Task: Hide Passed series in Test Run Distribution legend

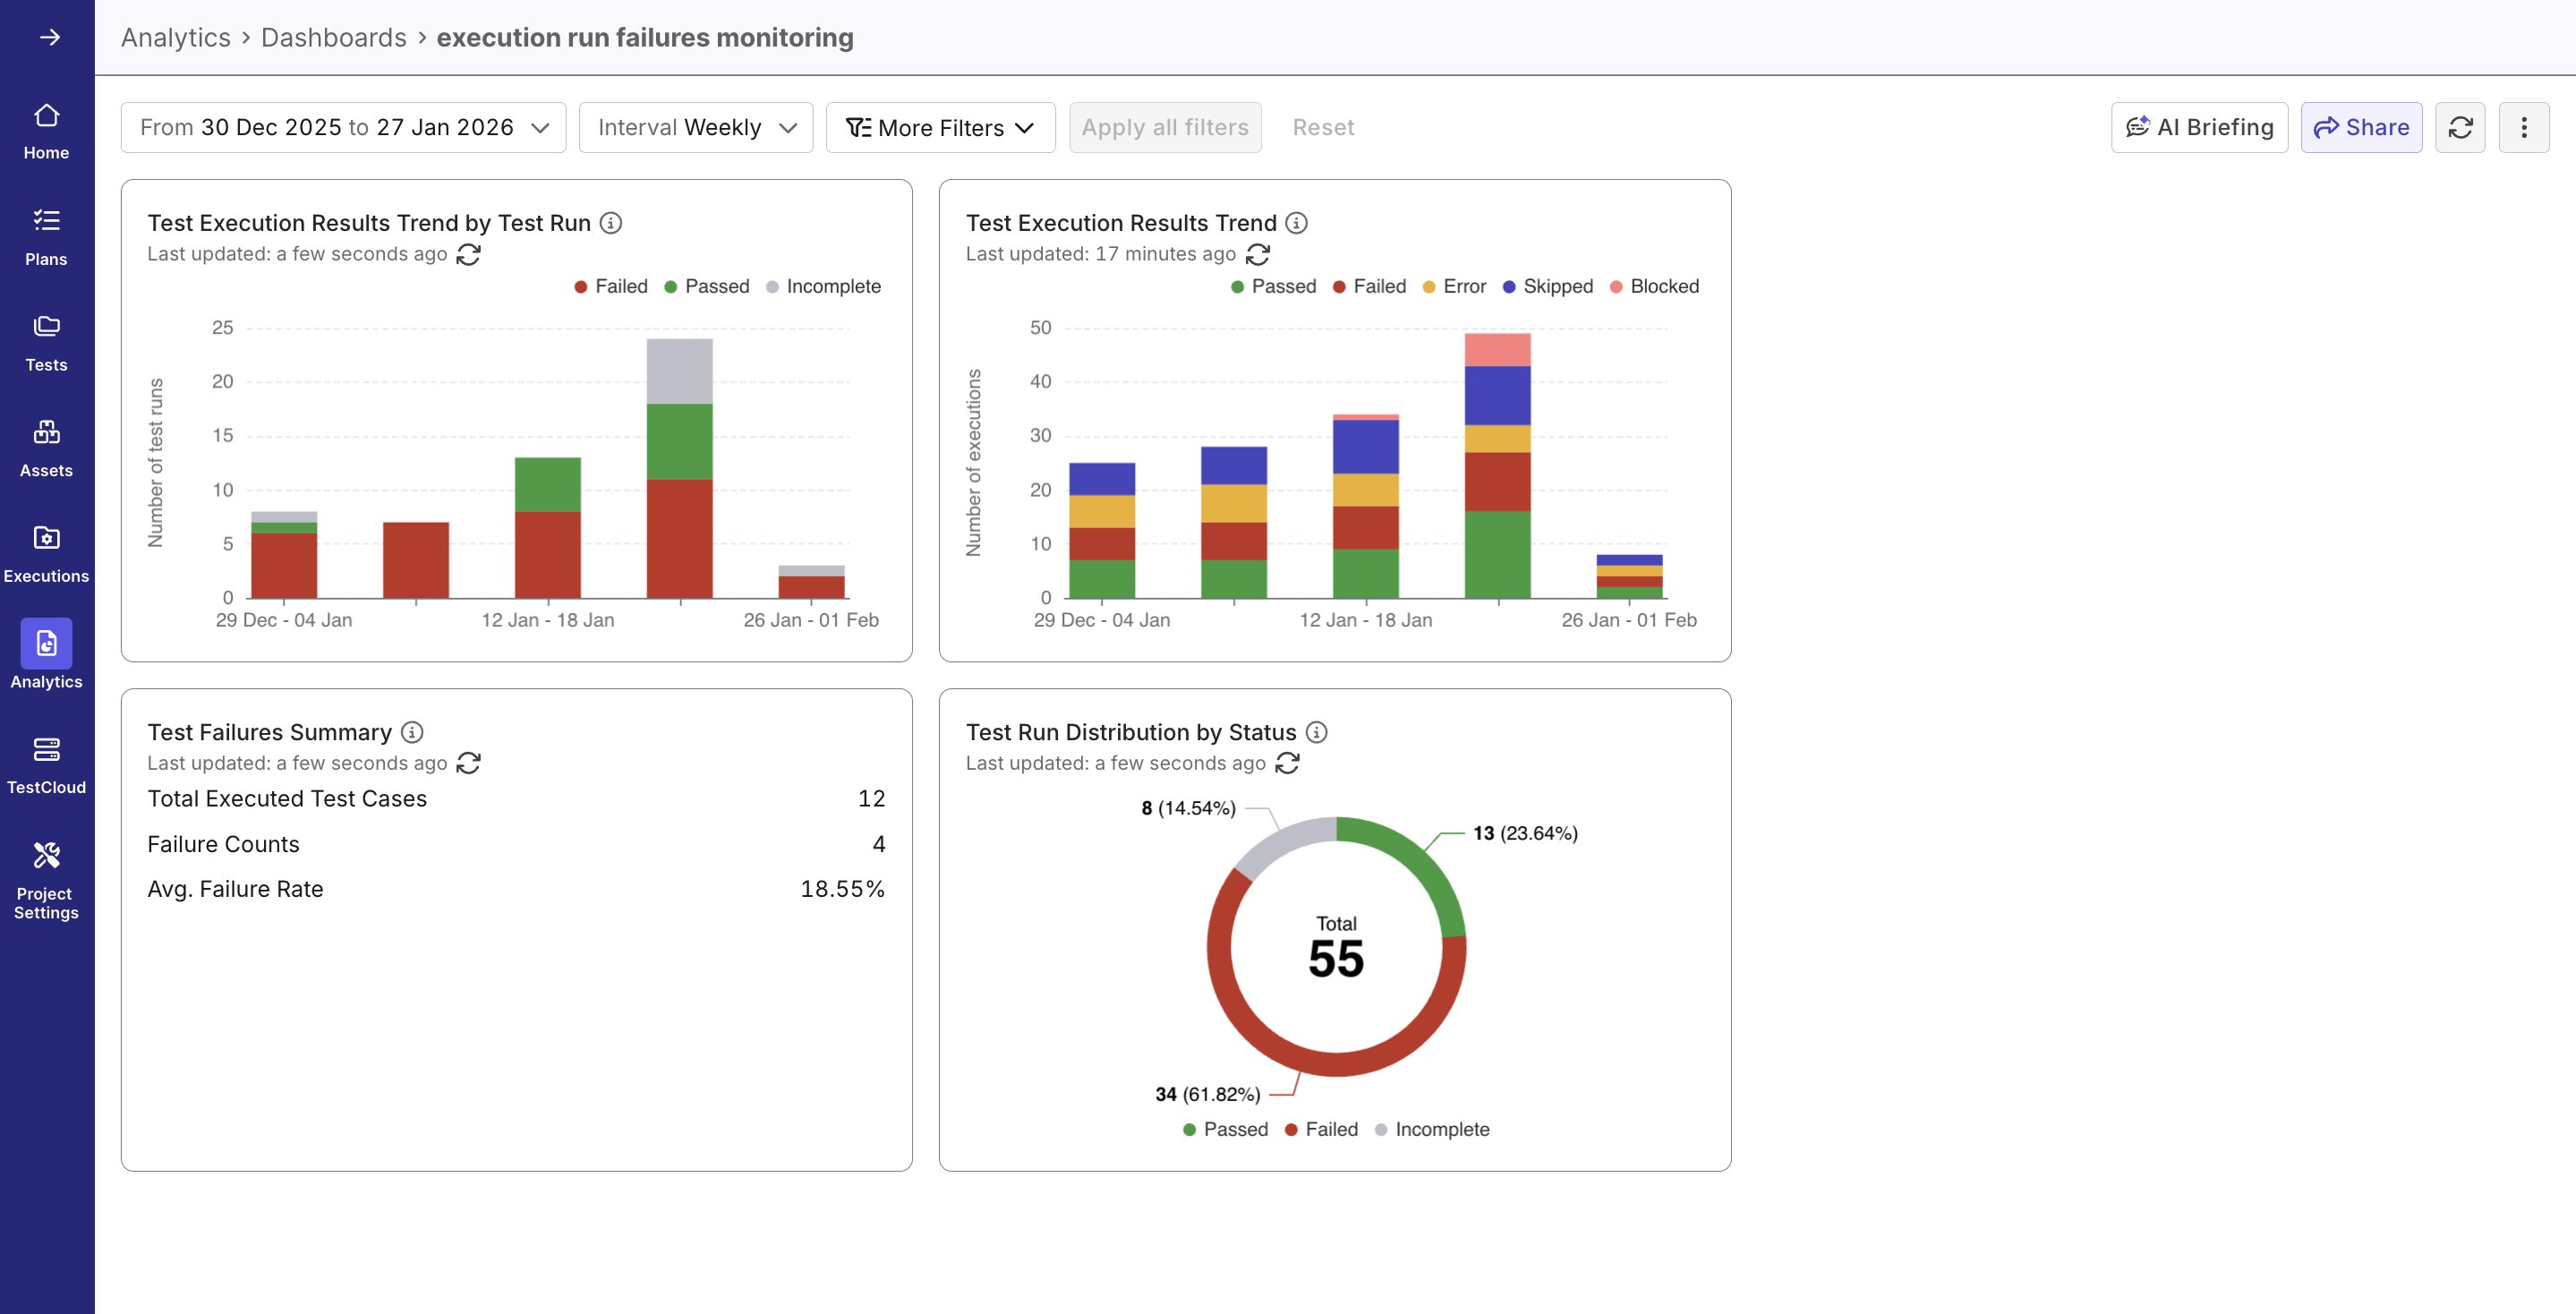Action: (x=1225, y=1129)
